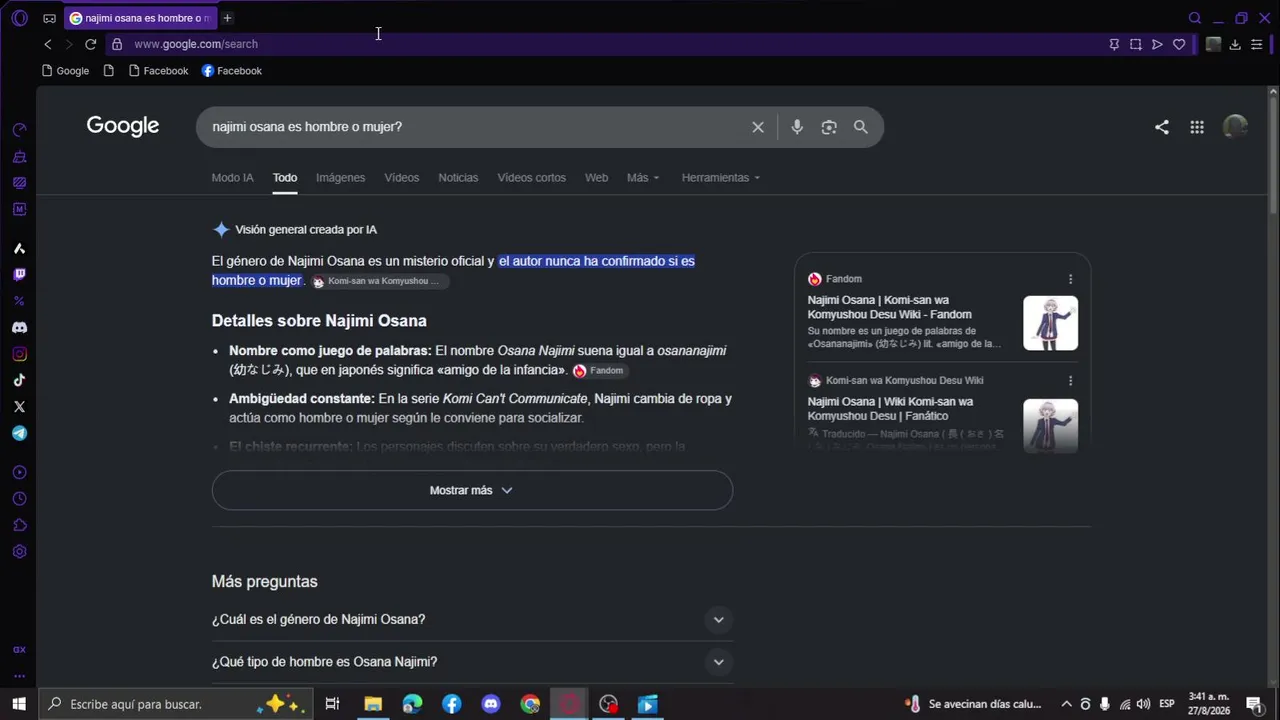Open browser settings gear in sidebar
Image resolution: width=1280 pixels, height=720 pixels.
tap(19, 552)
